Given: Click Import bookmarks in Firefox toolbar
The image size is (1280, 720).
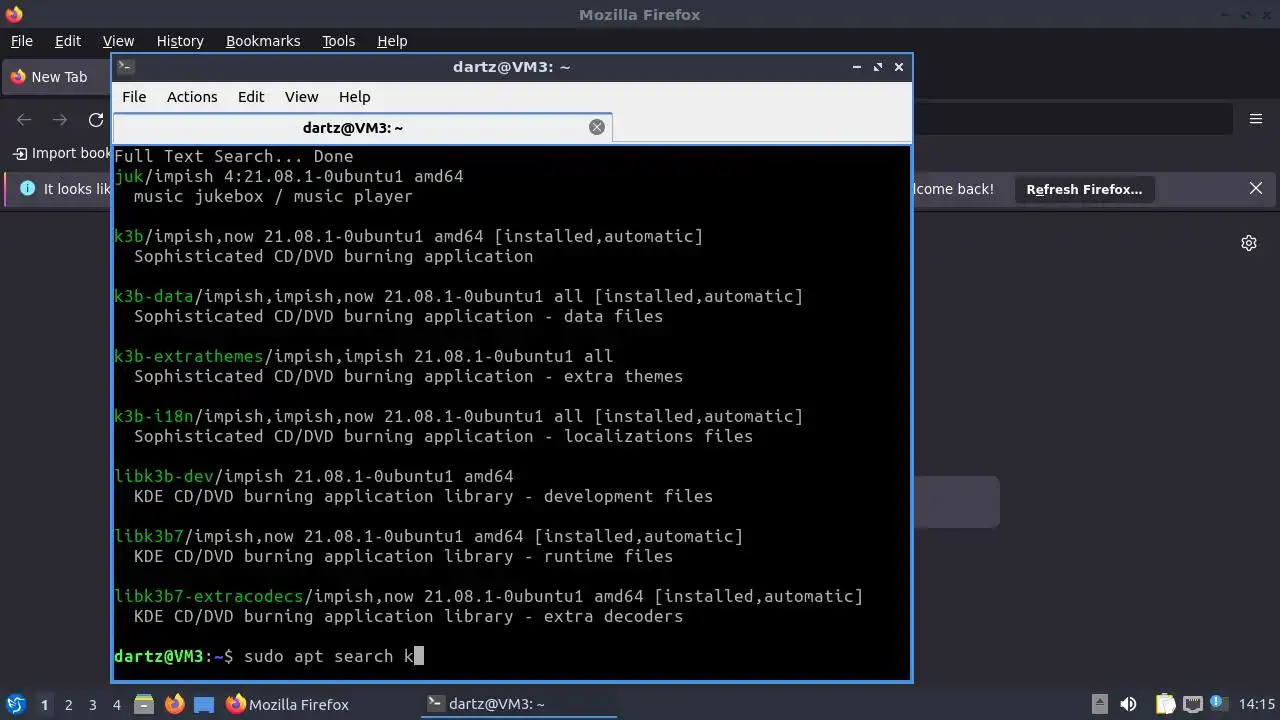Looking at the screenshot, I should (62, 153).
